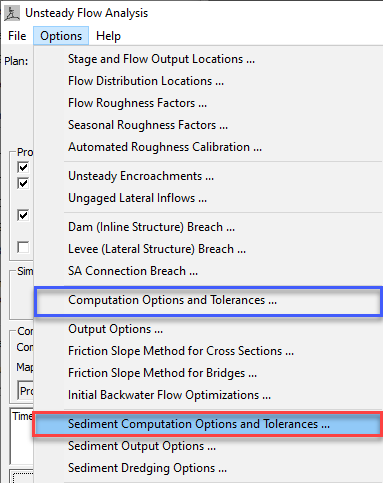The height and width of the screenshot is (483, 383).
Task: Toggle the first checked box under Pro
Action: (x=23, y=167)
